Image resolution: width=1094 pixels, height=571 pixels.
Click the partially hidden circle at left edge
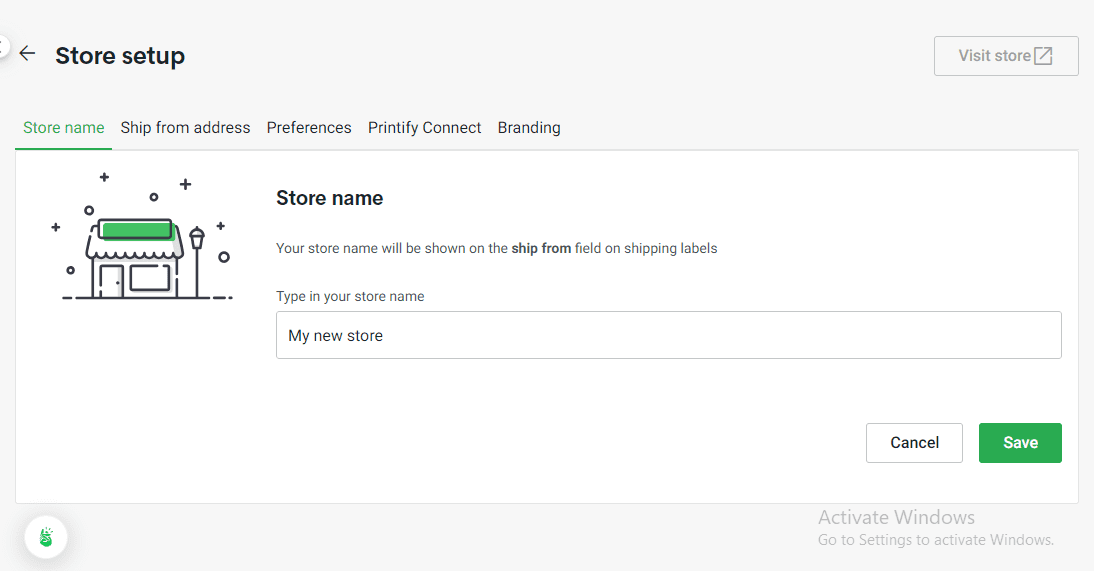pos(3,47)
